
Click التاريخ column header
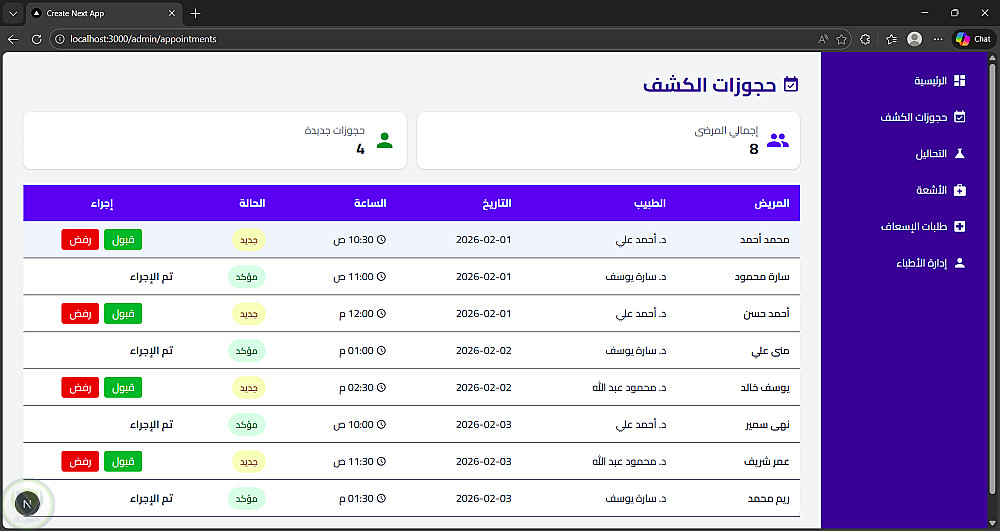tap(497, 203)
